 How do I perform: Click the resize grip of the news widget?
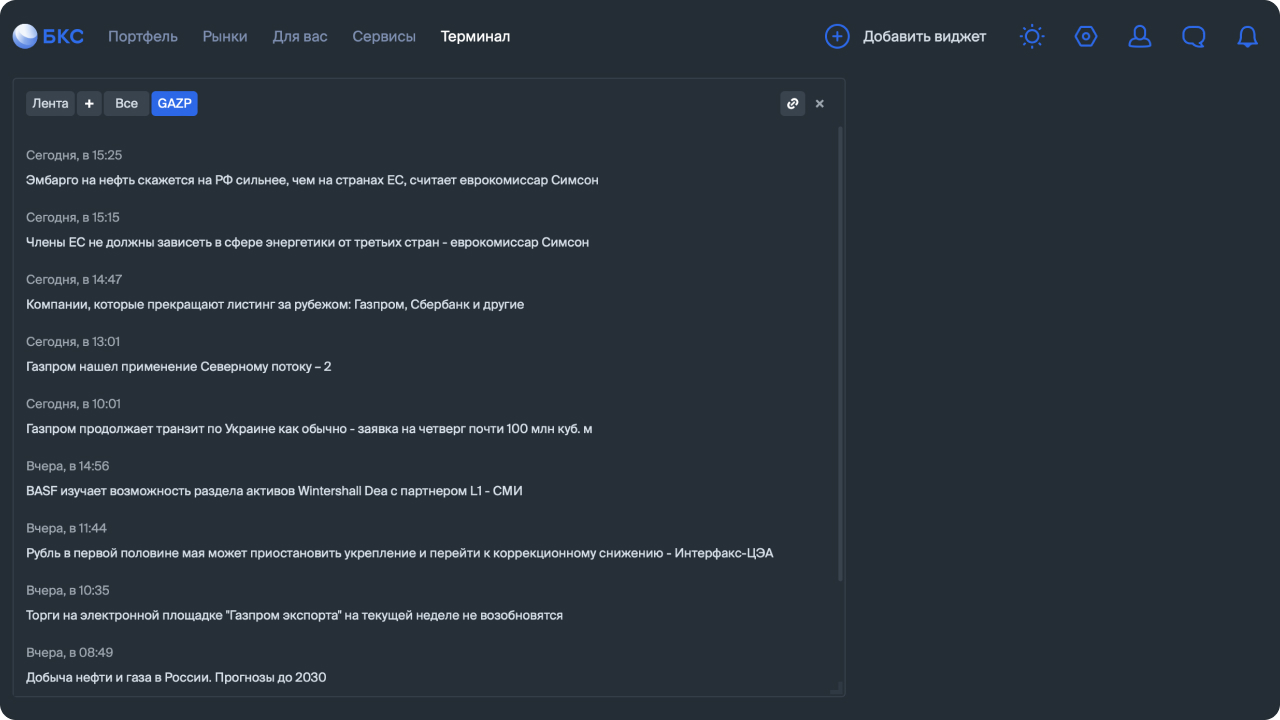[837, 687]
